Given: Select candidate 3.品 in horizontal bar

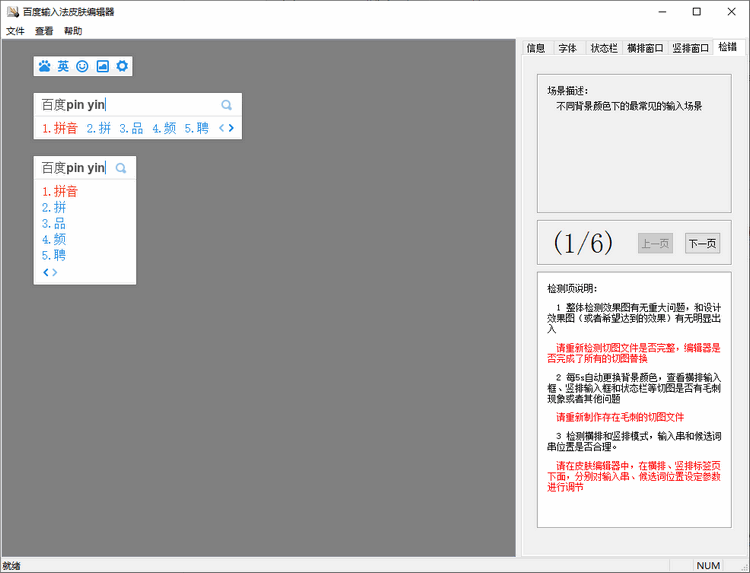Looking at the screenshot, I should tap(131, 128).
